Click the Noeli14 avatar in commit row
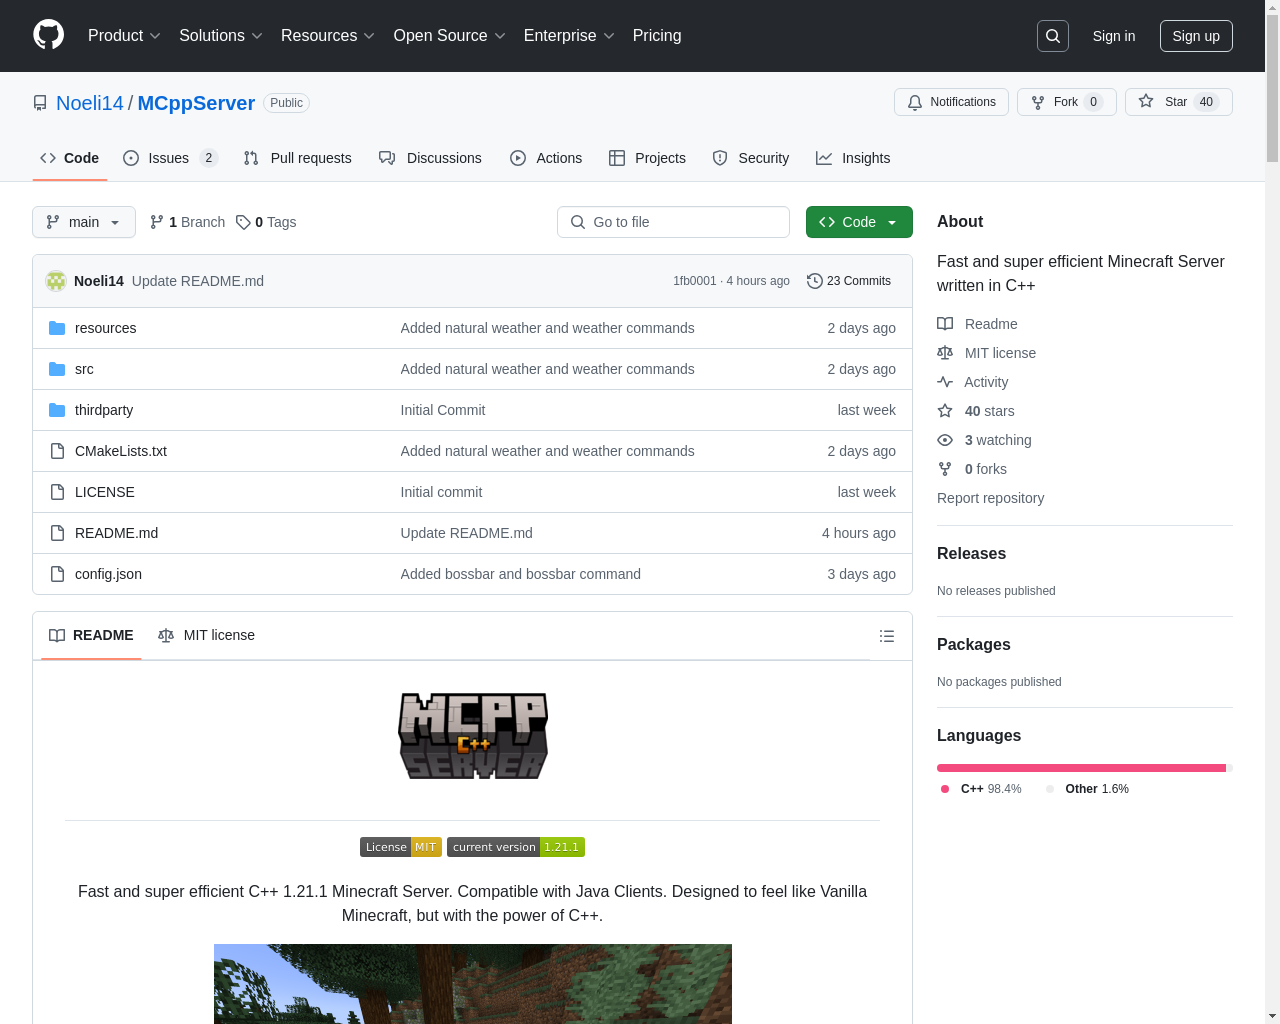Image resolution: width=1280 pixels, height=1024 pixels. click(x=56, y=281)
